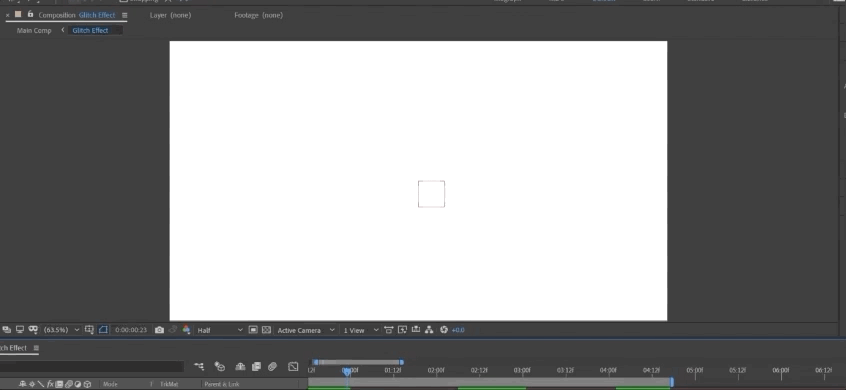Toggle the Transparency Grid in viewer bar

pos(266,330)
